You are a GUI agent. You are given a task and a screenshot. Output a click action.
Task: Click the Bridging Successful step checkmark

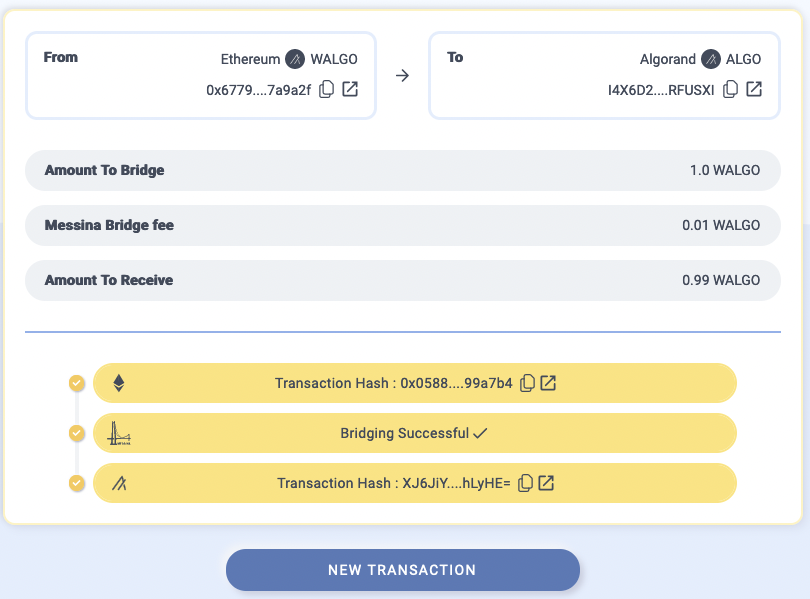point(77,433)
